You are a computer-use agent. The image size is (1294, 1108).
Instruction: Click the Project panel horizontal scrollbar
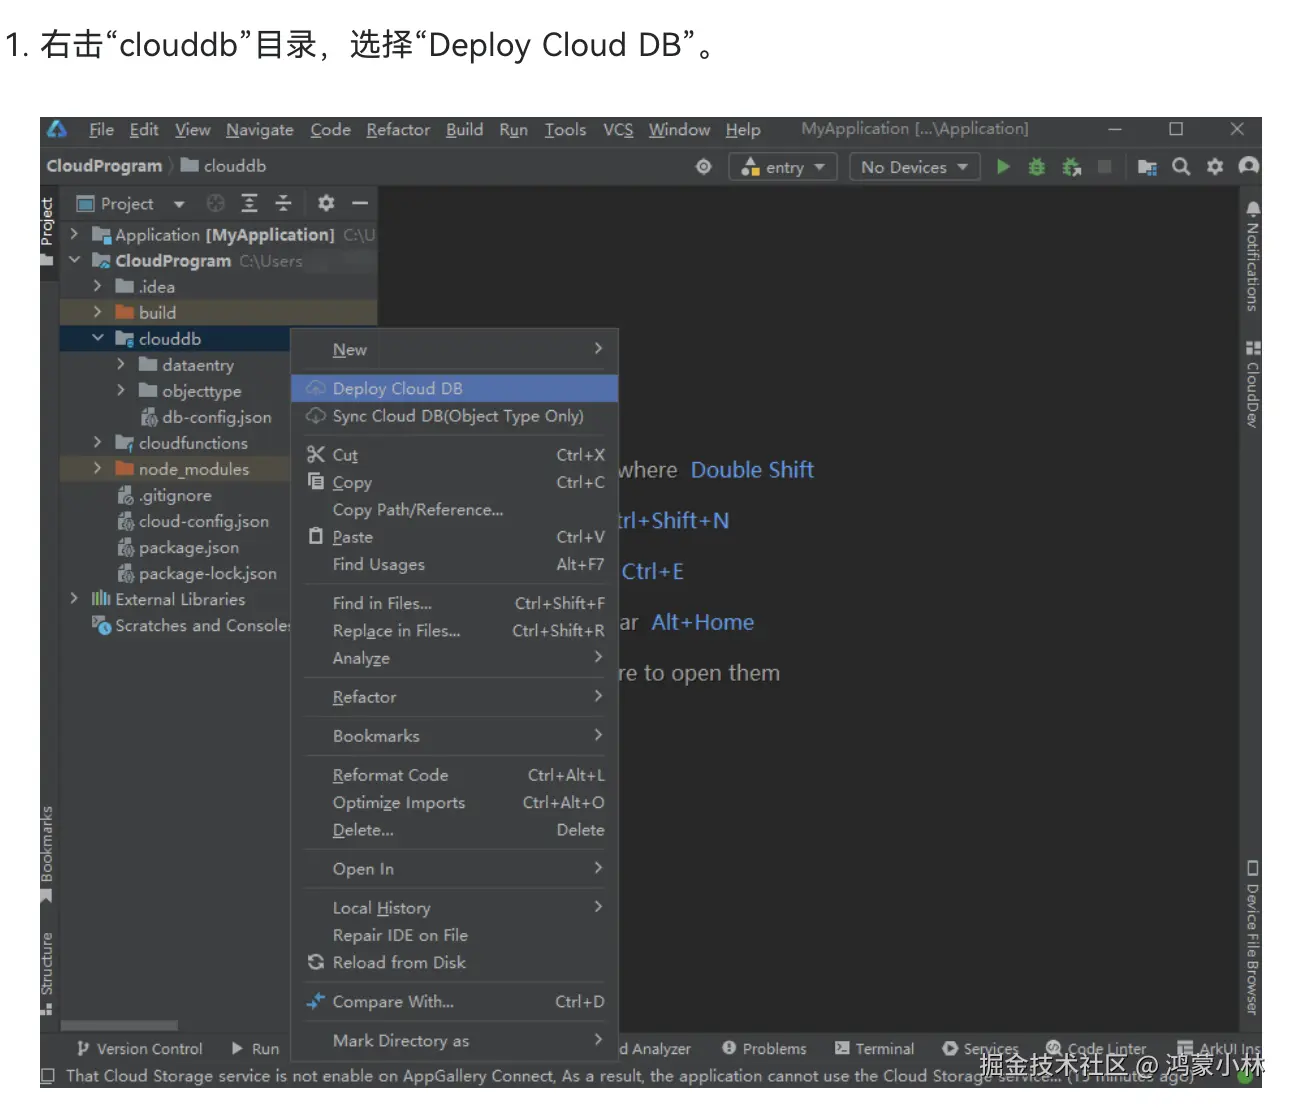119,1026
